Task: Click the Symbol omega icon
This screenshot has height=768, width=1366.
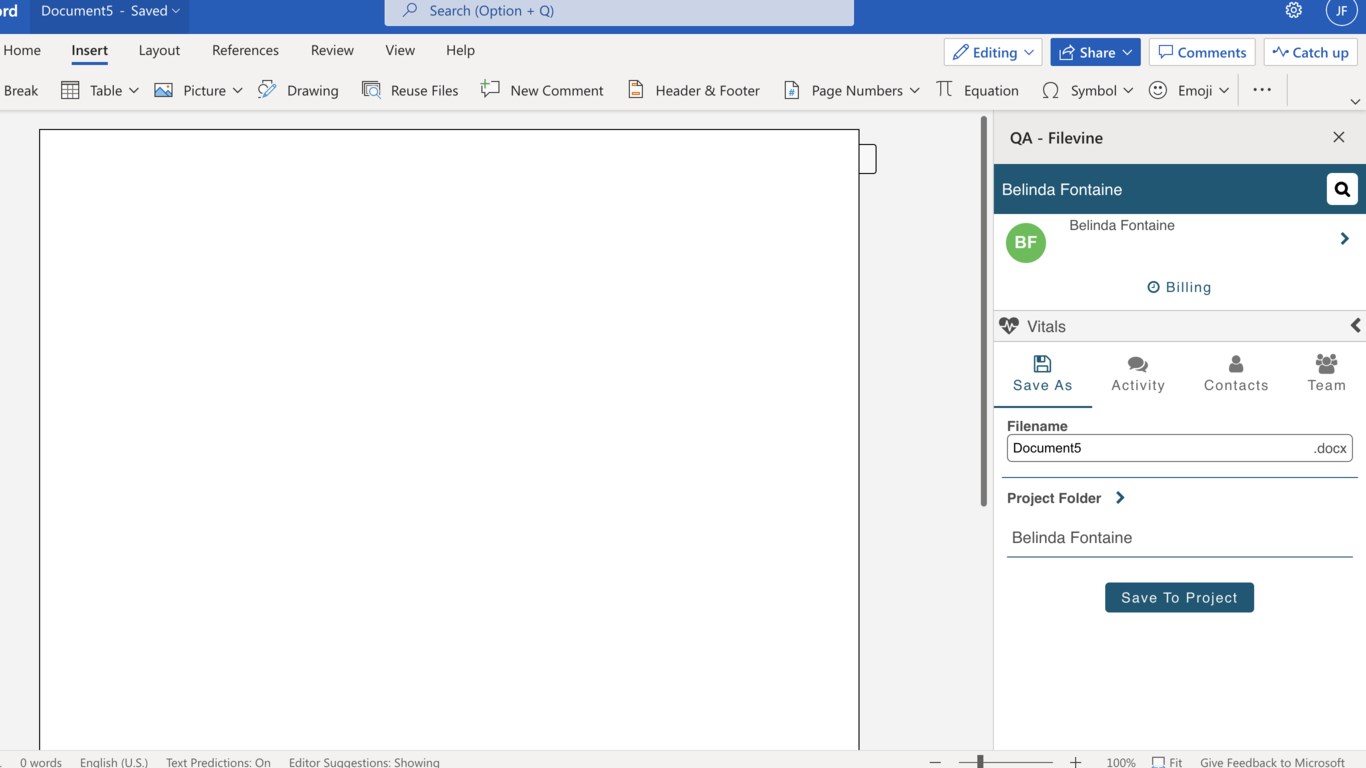Action: pos(1050,90)
